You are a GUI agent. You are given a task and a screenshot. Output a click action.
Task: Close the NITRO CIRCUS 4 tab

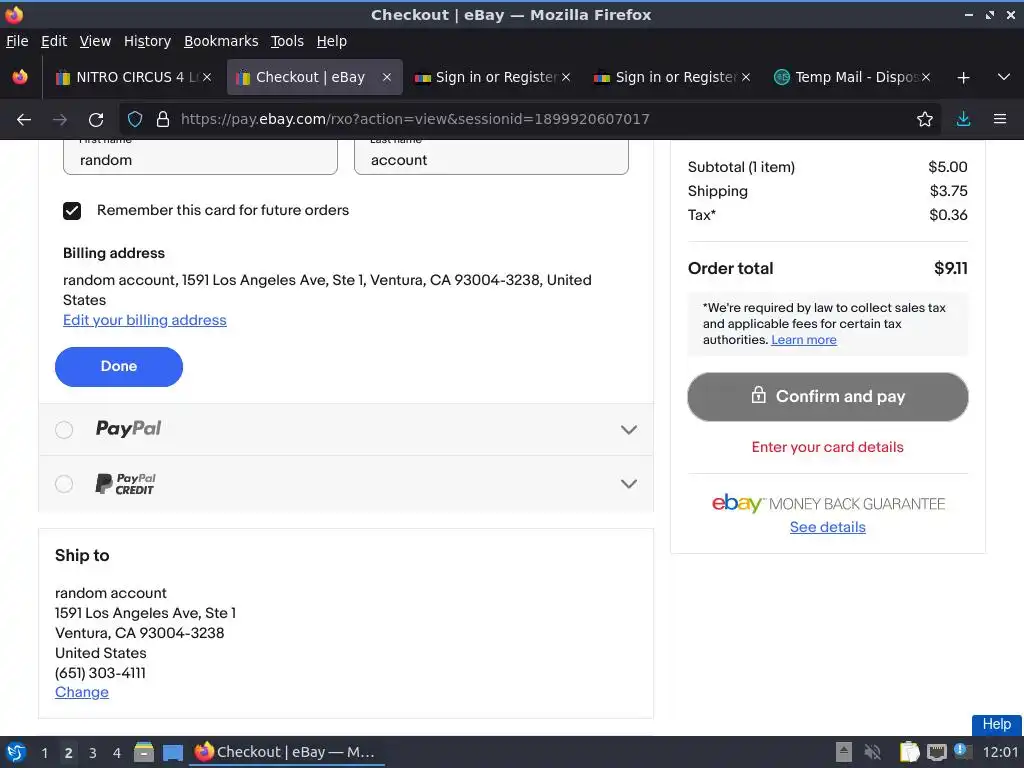[206, 77]
